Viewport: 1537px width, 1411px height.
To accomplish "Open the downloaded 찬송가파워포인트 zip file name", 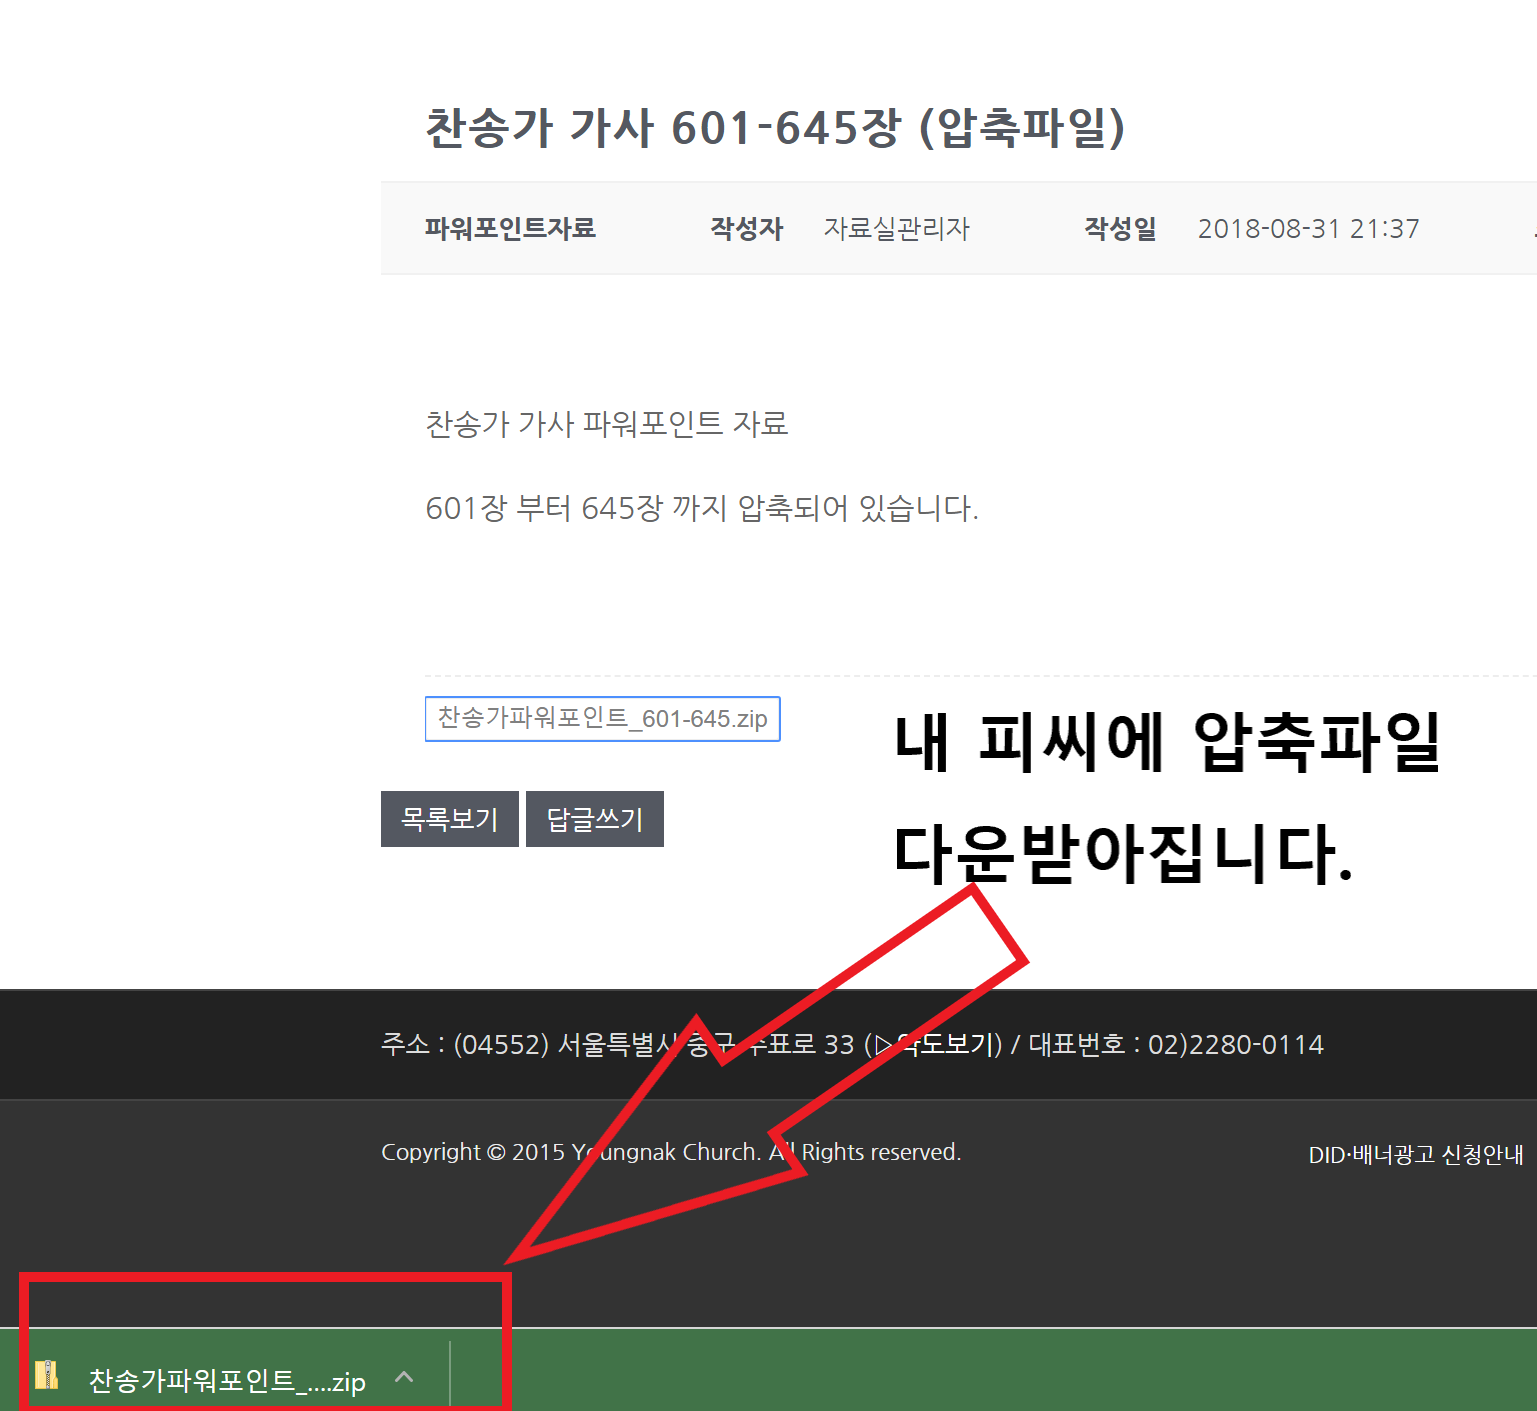I will [226, 1381].
